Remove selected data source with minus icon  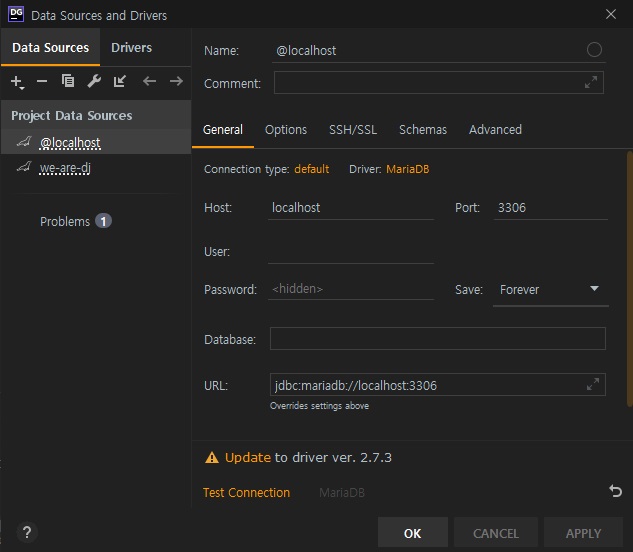click(42, 81)
